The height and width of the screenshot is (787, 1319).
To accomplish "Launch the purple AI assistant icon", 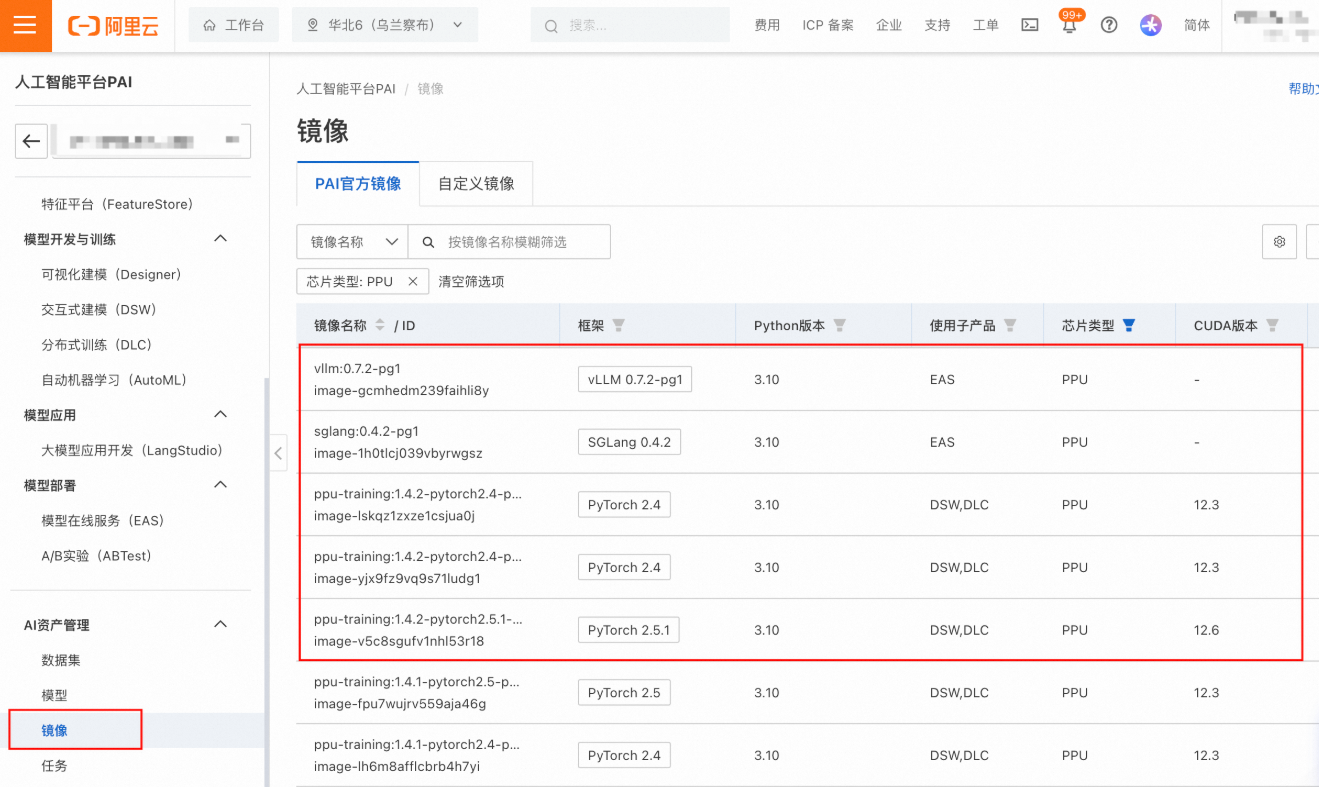I will point(1151,25).
